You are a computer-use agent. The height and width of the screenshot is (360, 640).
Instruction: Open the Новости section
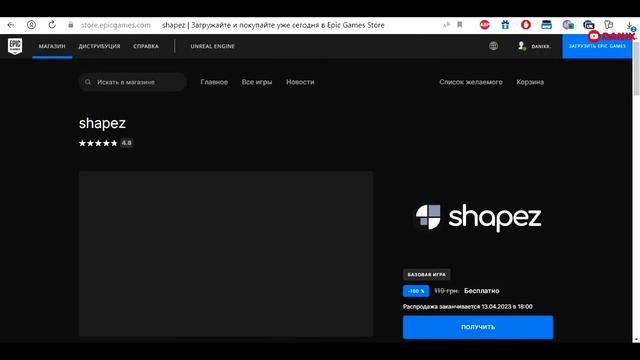pyautogui.click(x=300, y=82)
